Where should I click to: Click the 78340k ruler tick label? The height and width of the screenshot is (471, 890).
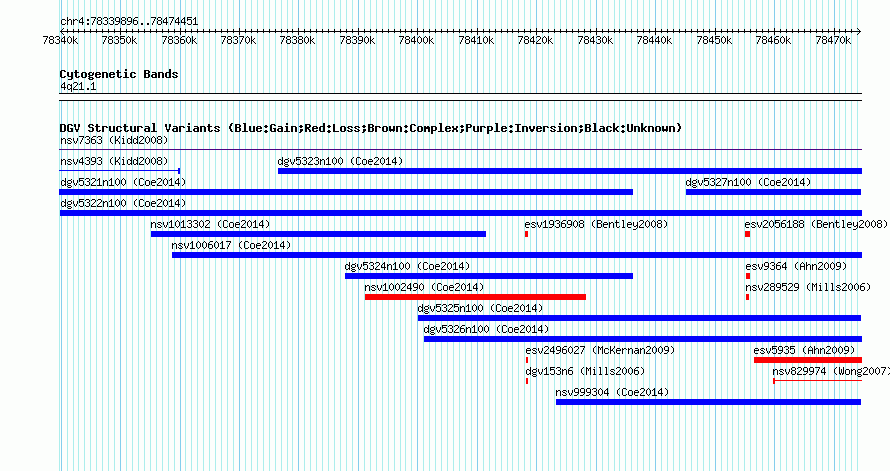60,40
